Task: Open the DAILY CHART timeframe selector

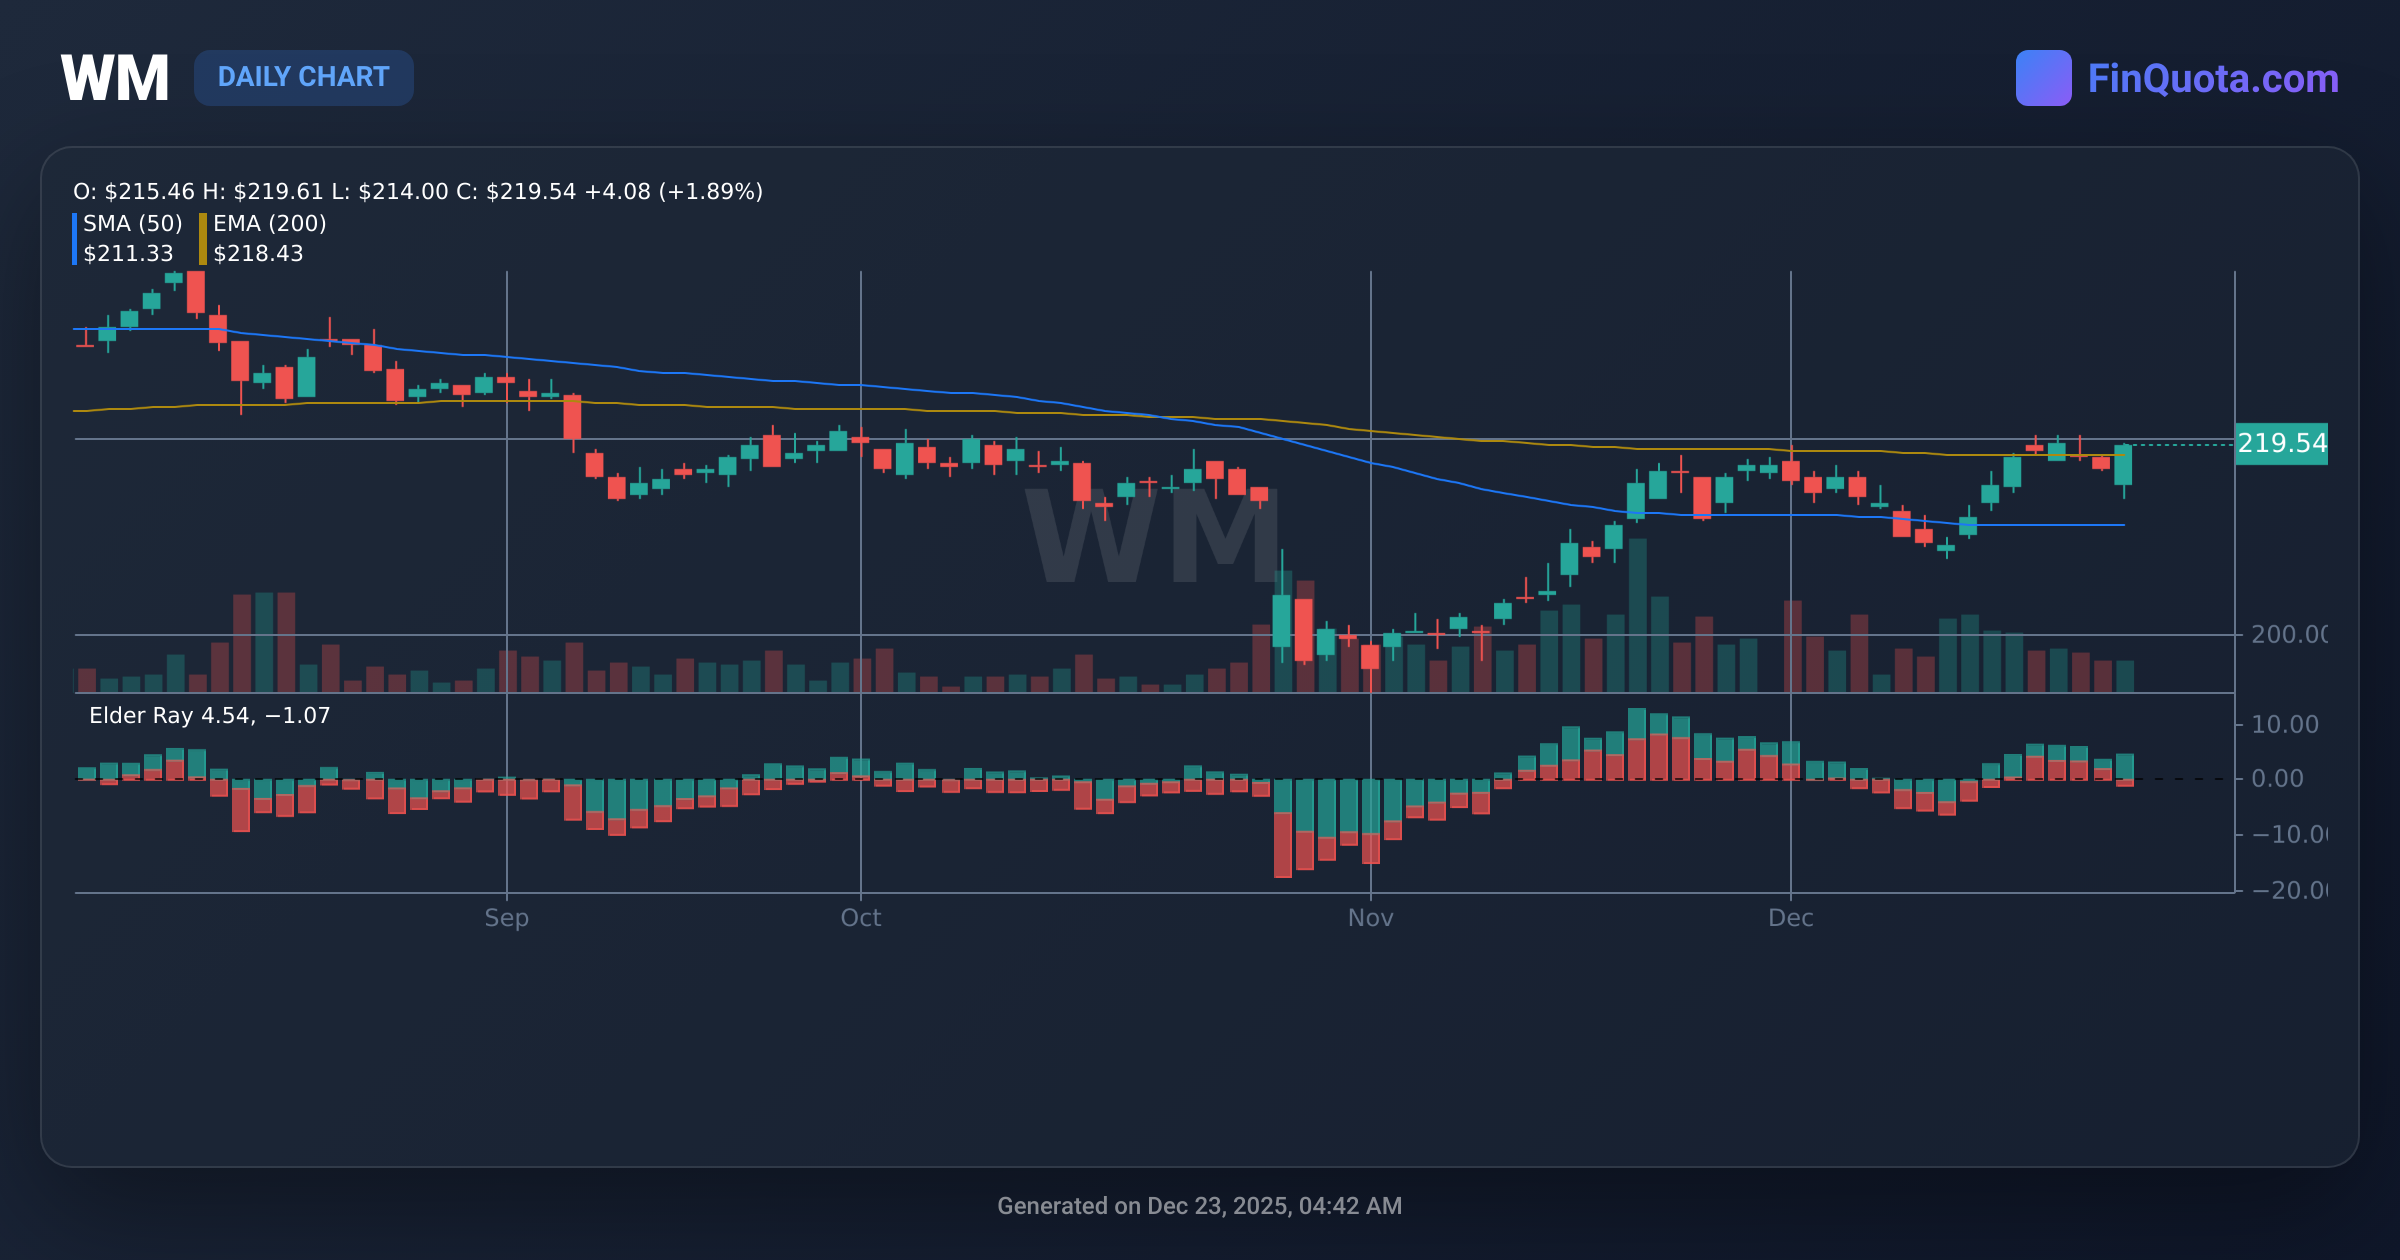Action: tap(303, 77)
